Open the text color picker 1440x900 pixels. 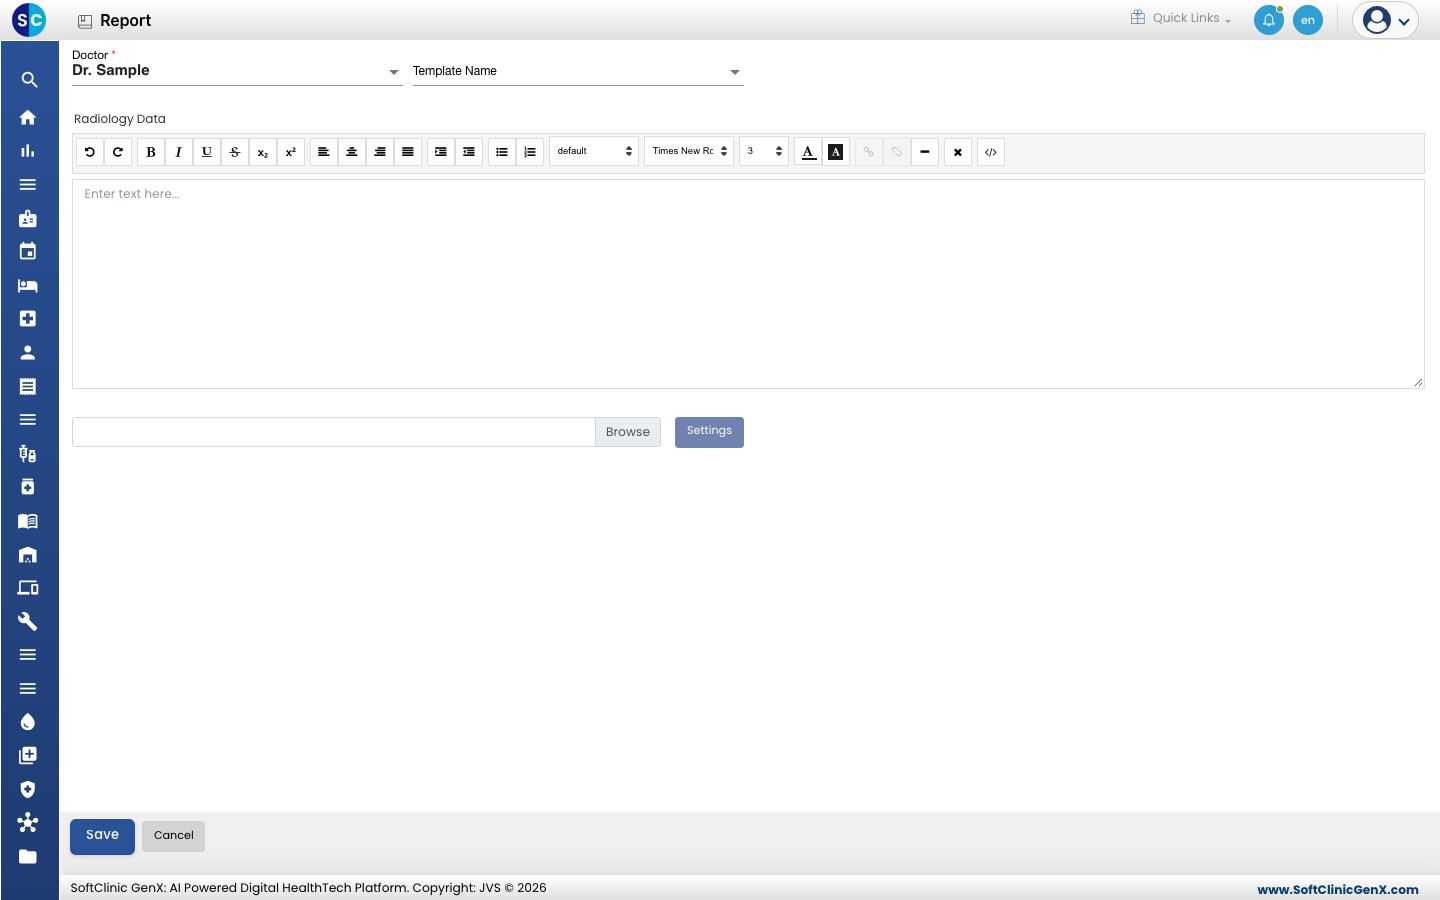pyautogui.click(x=808, y=152)
